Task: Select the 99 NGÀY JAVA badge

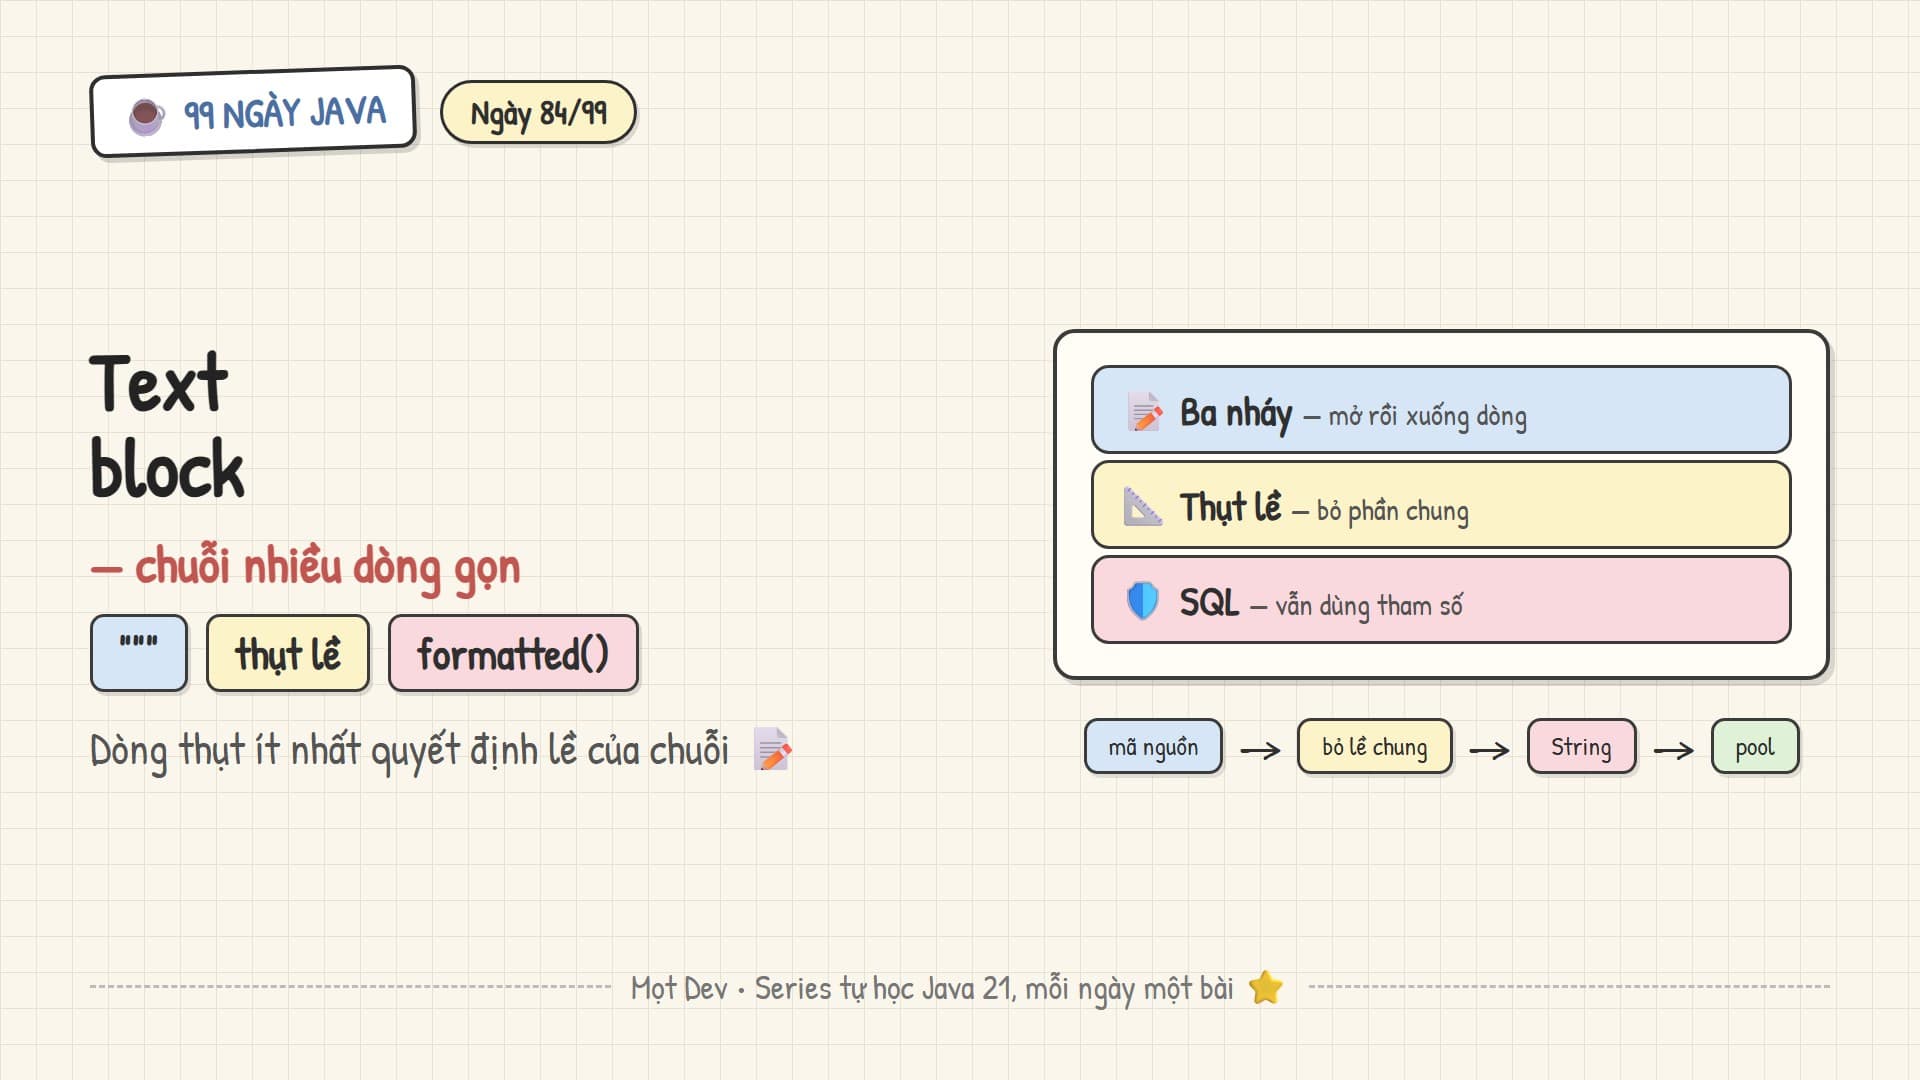Action: [253, 112]
